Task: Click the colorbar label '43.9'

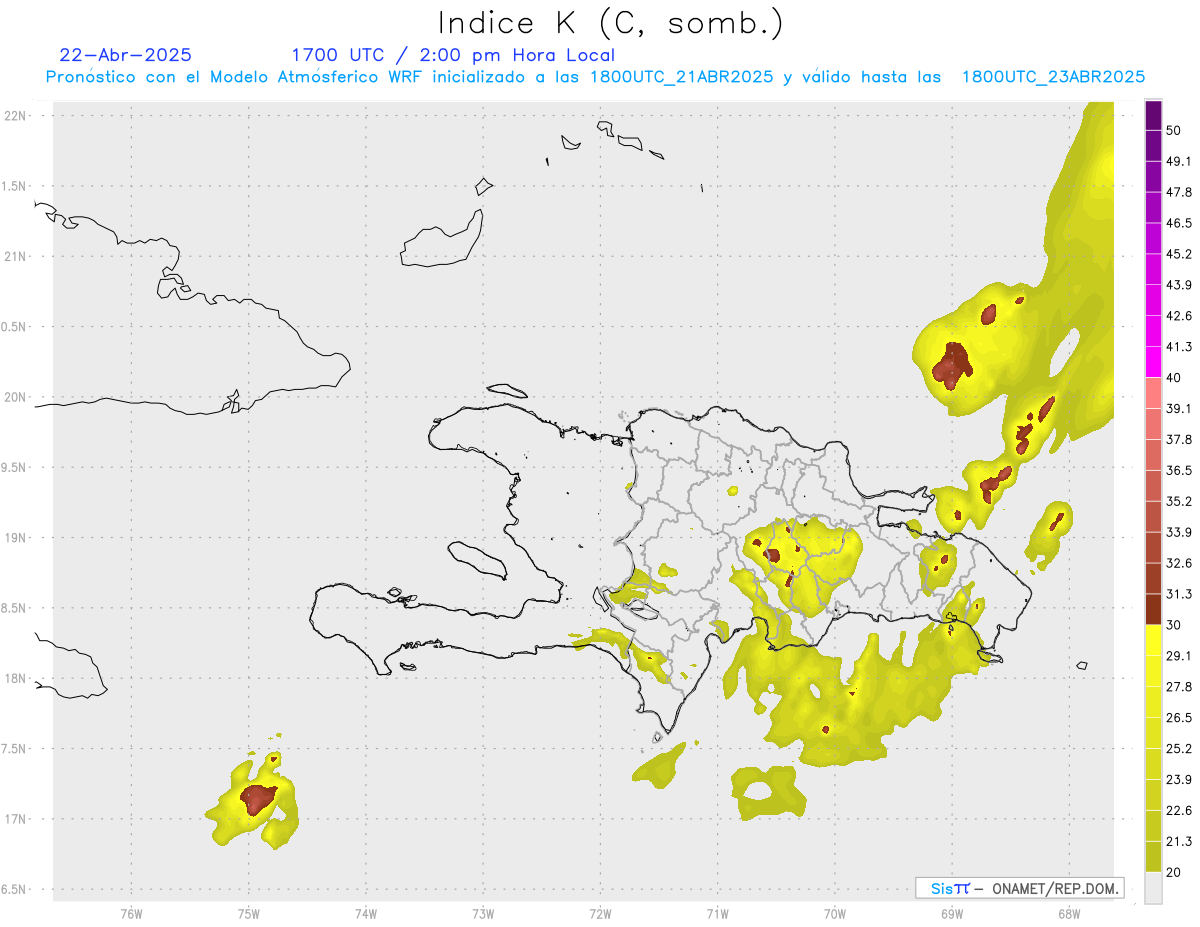Action: tap(1179, 285)
